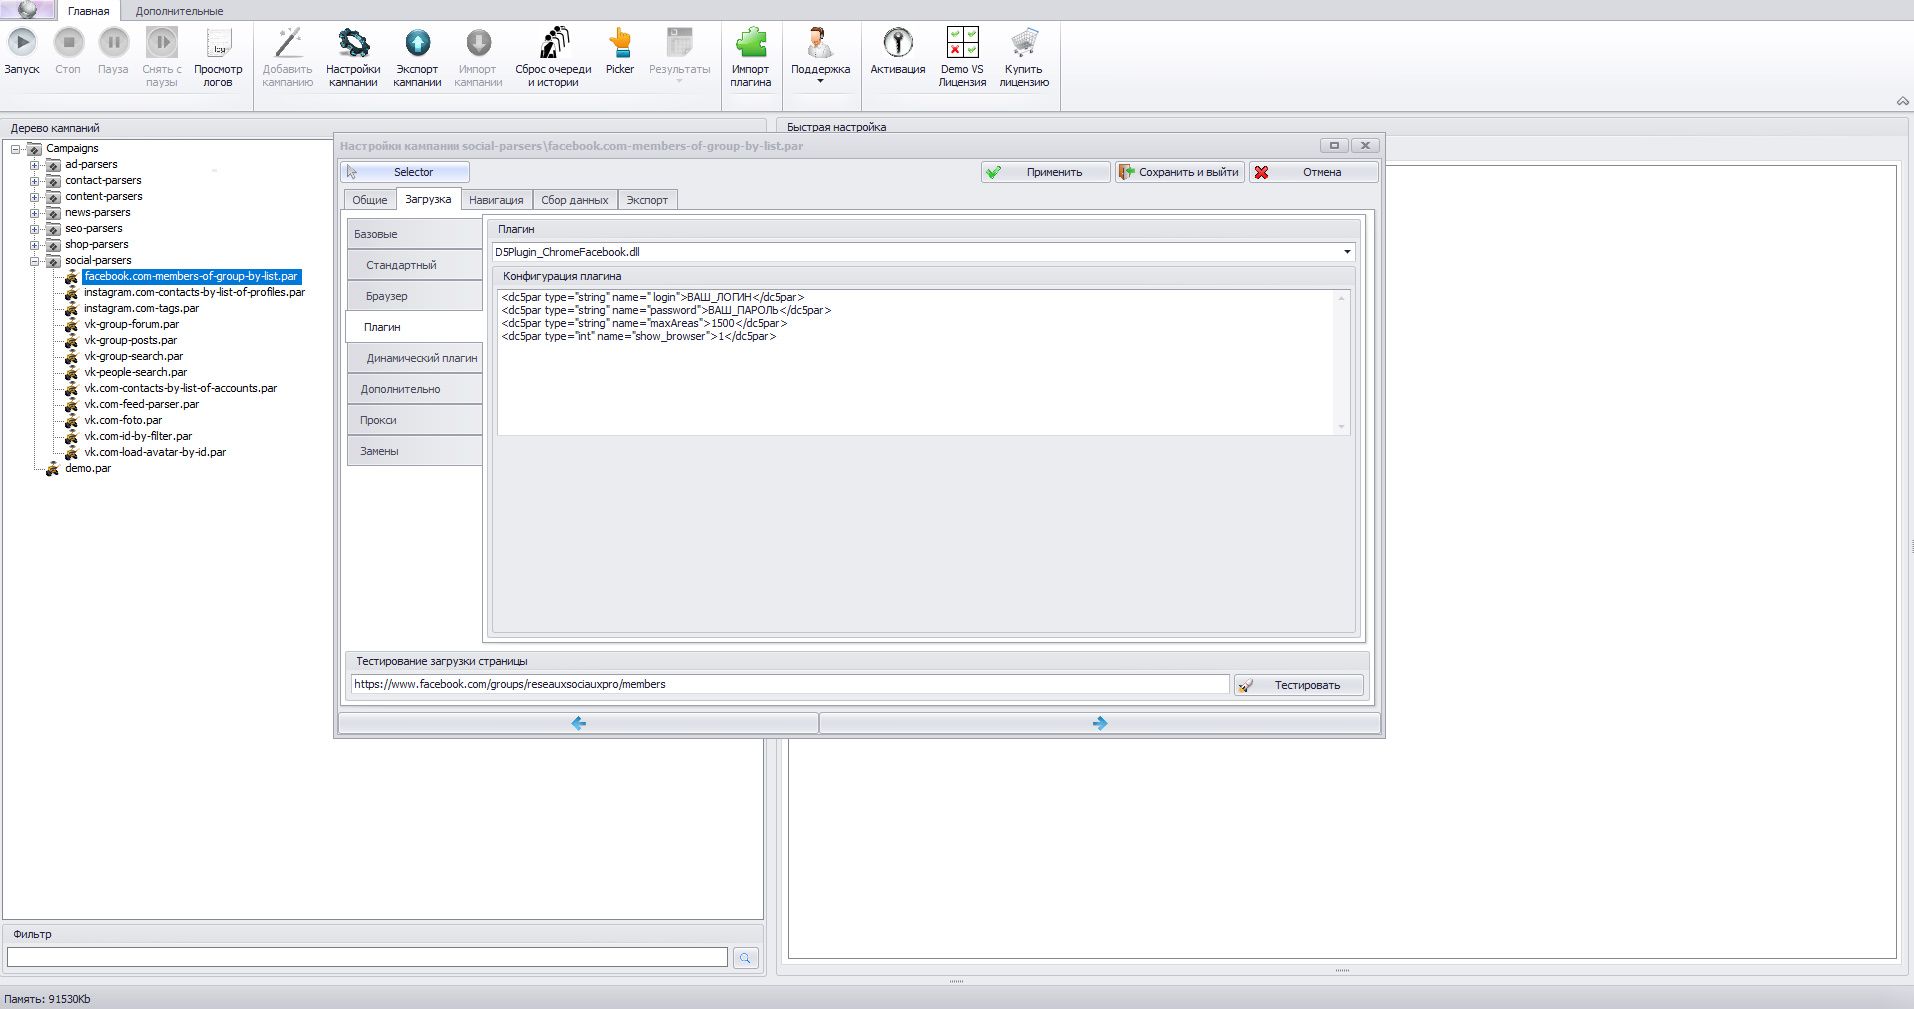Click Купить лицензию cart icon
This screenshot has width=1914, height=1009.
(1024, 43)
